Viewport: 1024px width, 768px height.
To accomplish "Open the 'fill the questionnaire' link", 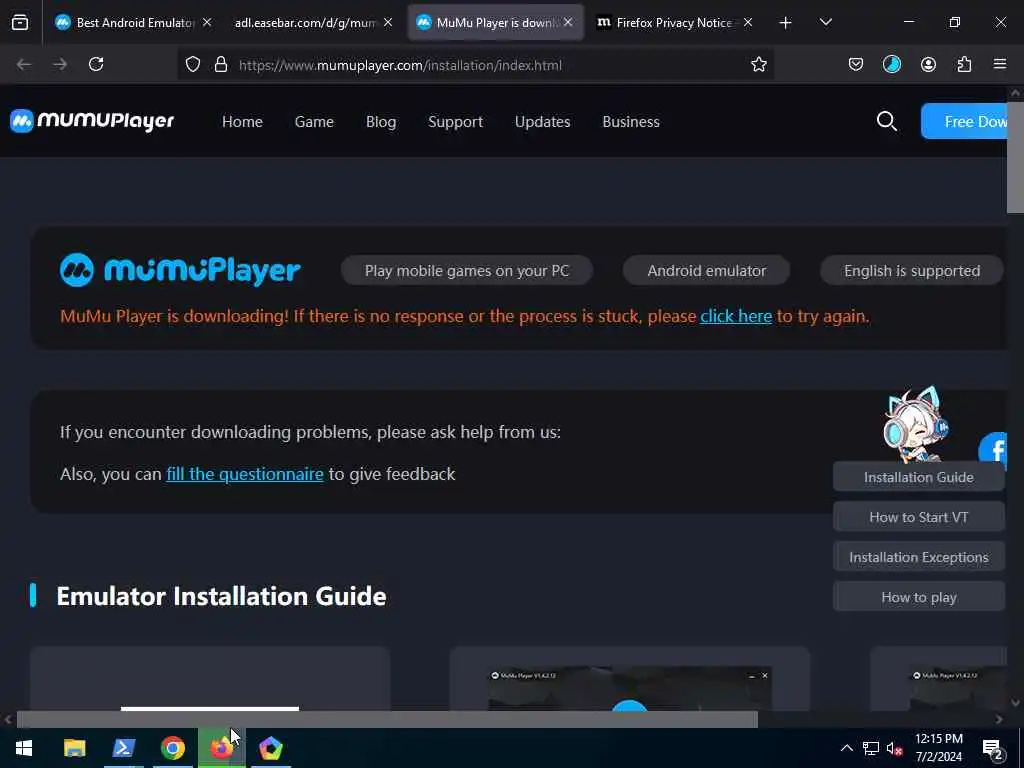I will pos(245,474).
